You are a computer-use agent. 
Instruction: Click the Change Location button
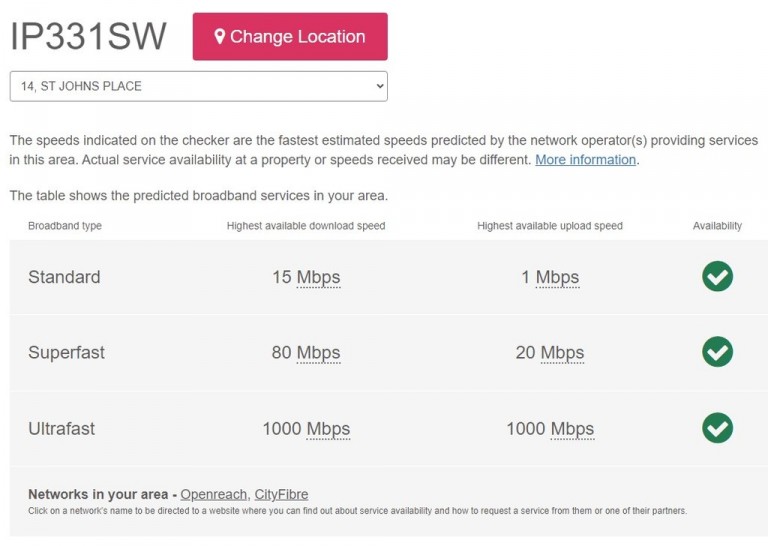coord(290,37)
